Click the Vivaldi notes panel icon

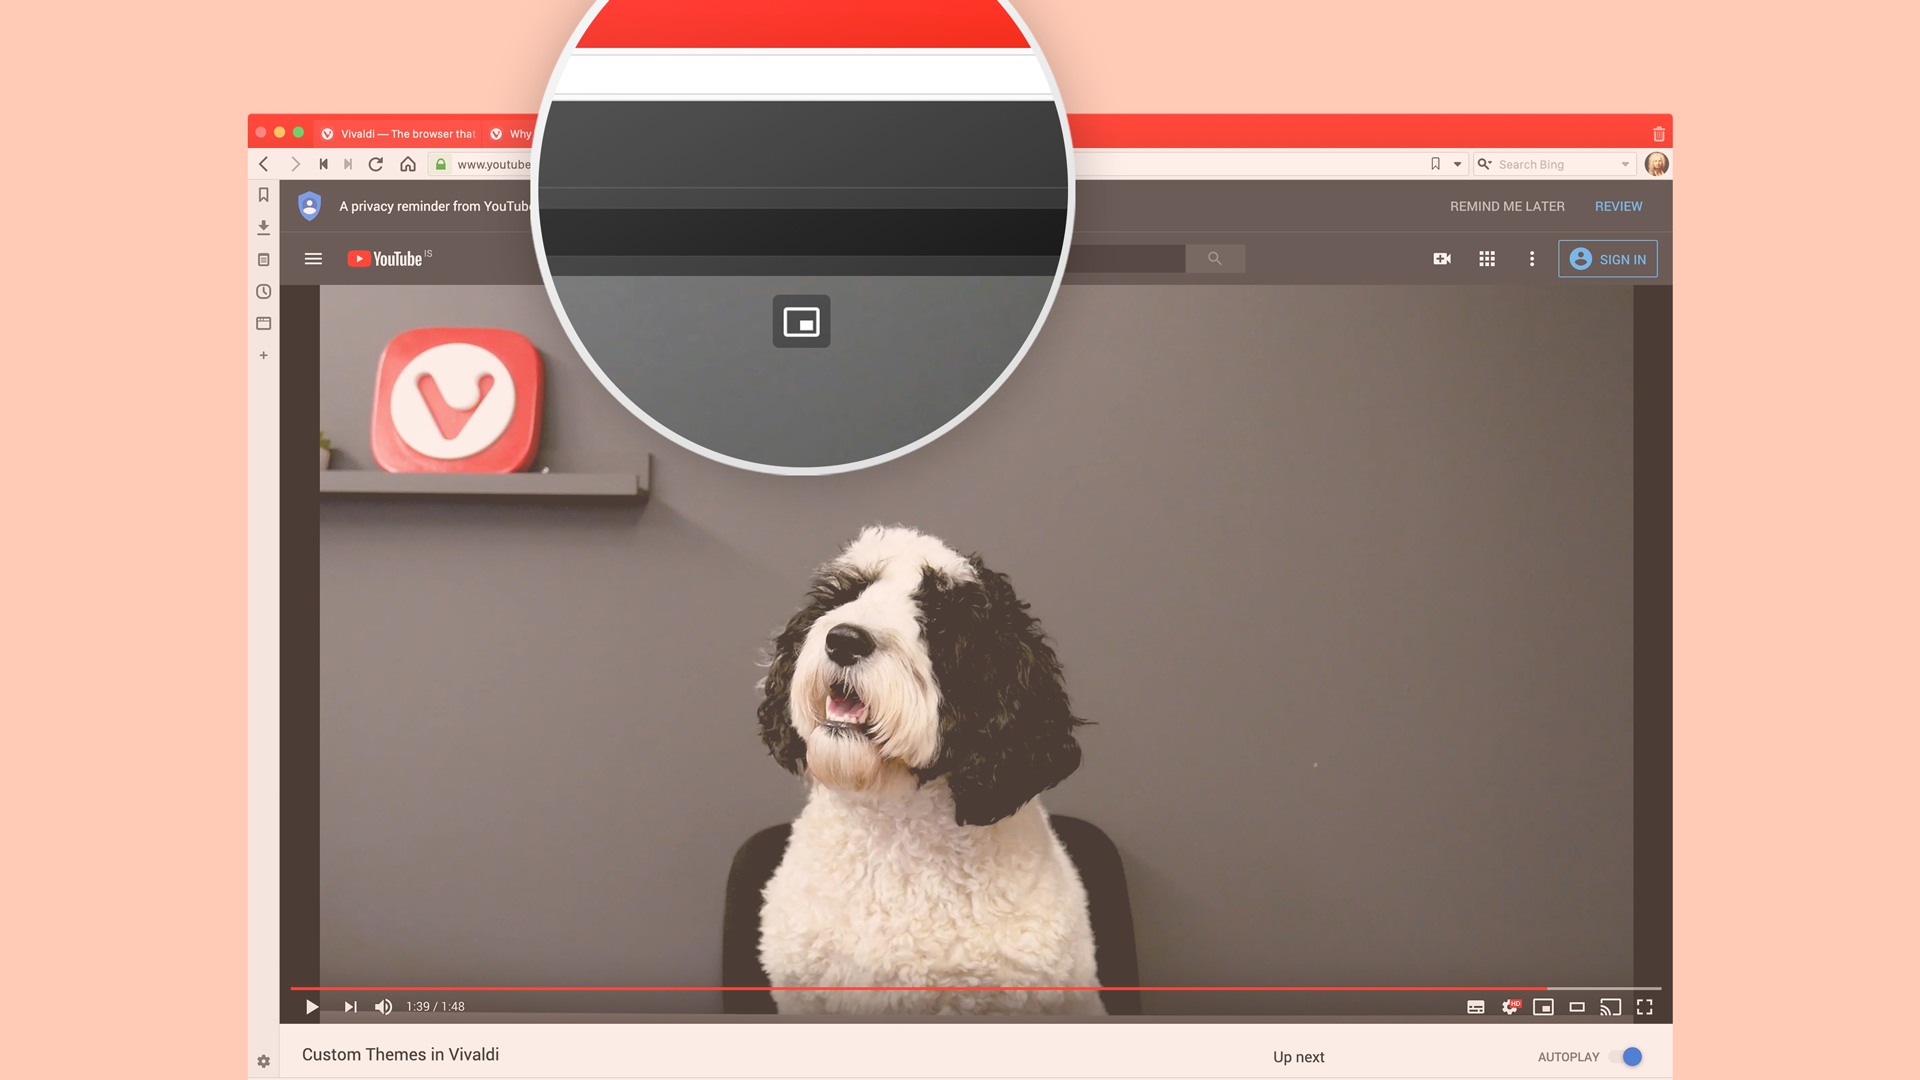tap(262, 260)
